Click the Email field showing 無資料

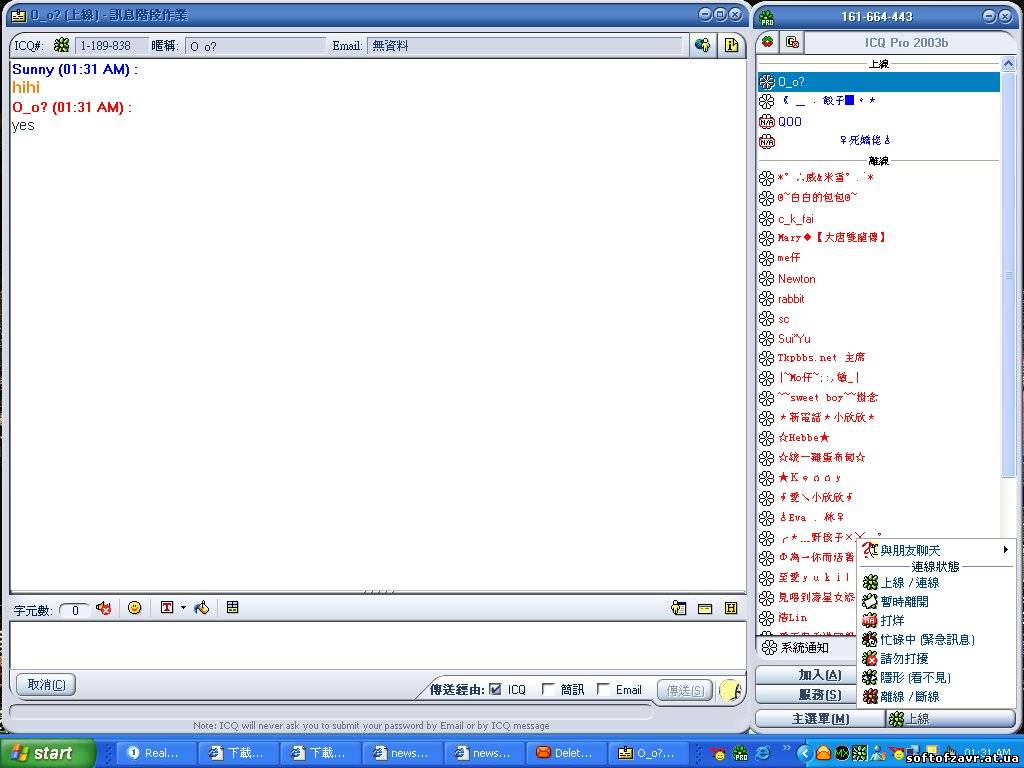[524, 46]
